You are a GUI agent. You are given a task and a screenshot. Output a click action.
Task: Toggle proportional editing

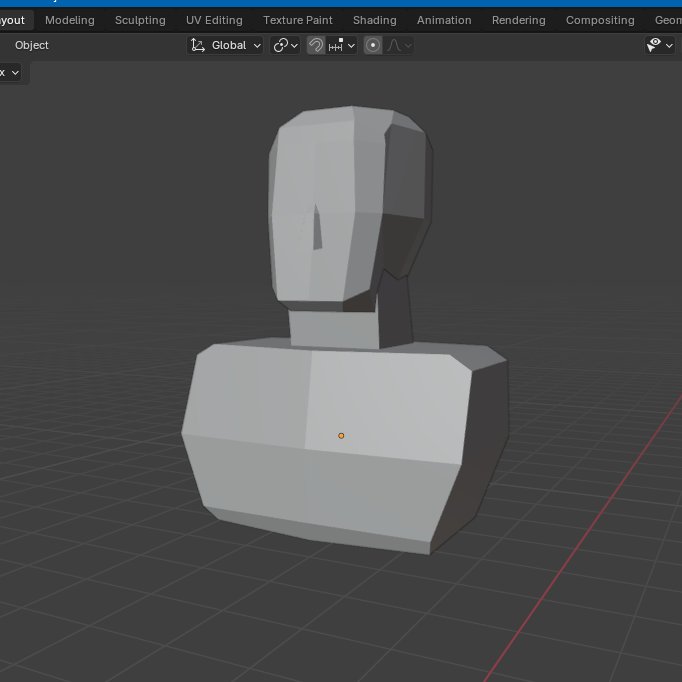373,45
